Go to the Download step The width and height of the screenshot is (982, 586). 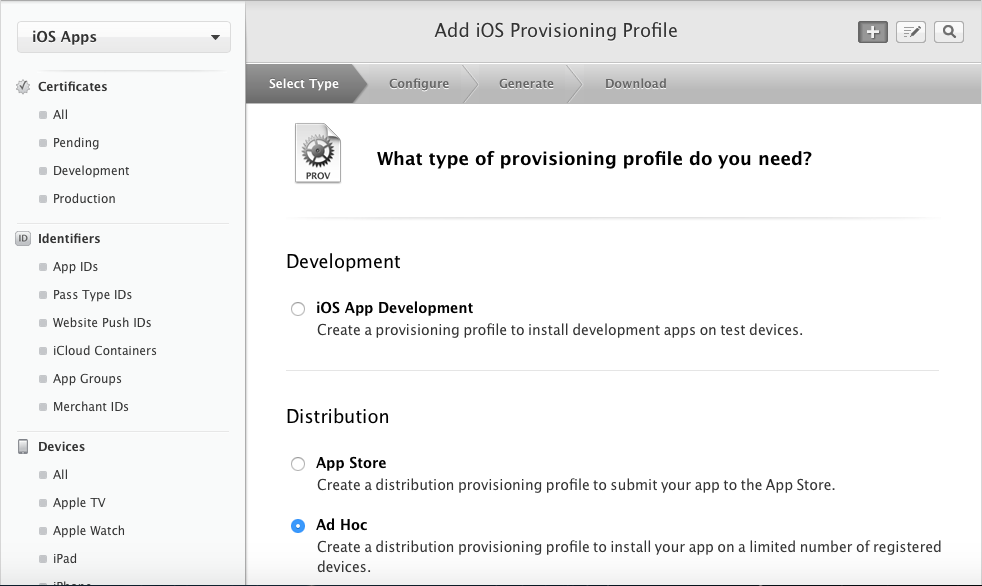click(636, 84)
